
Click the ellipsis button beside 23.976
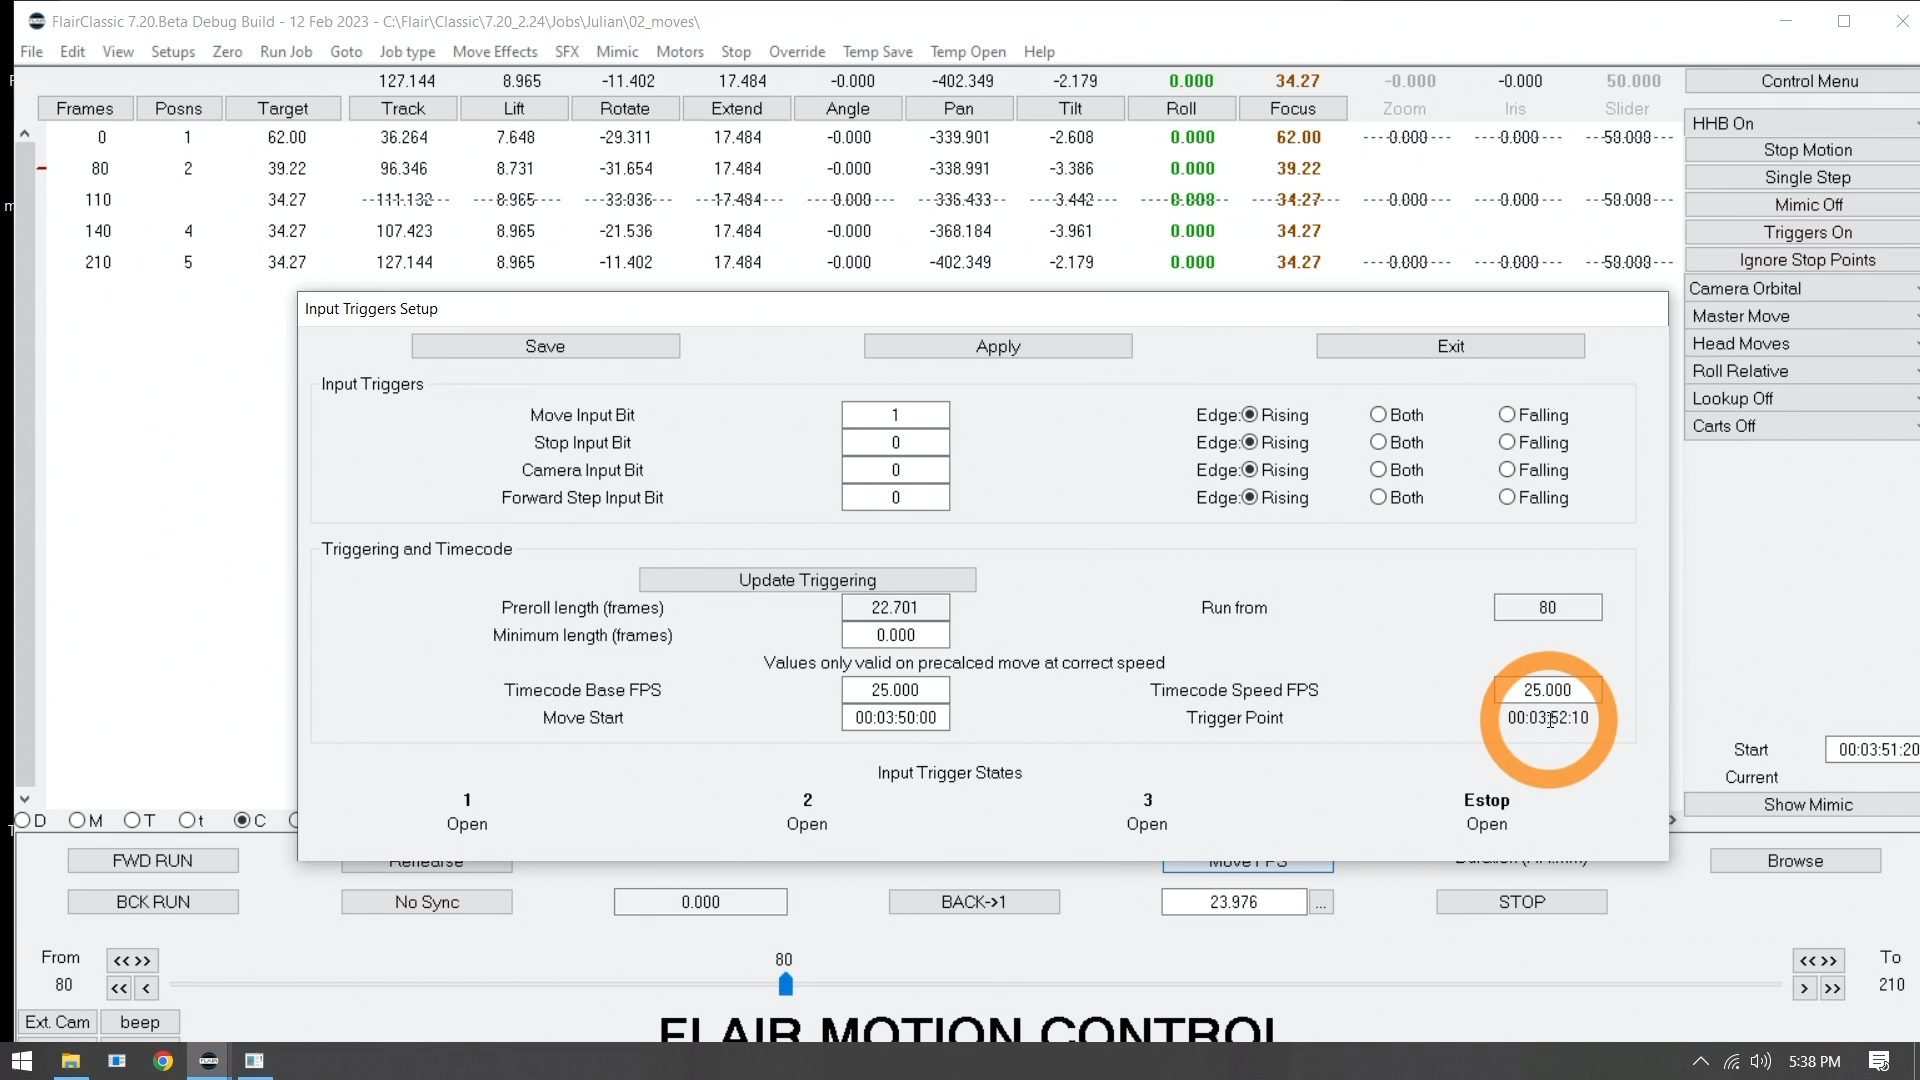[1321, 903]
